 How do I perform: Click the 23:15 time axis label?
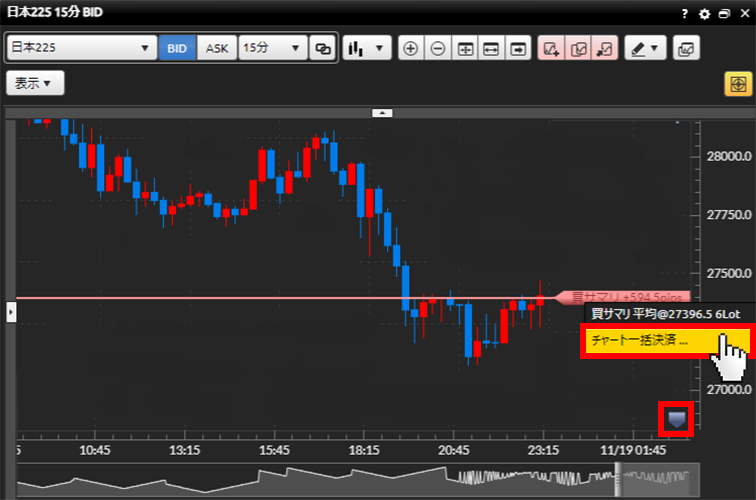tap(543, 450)
